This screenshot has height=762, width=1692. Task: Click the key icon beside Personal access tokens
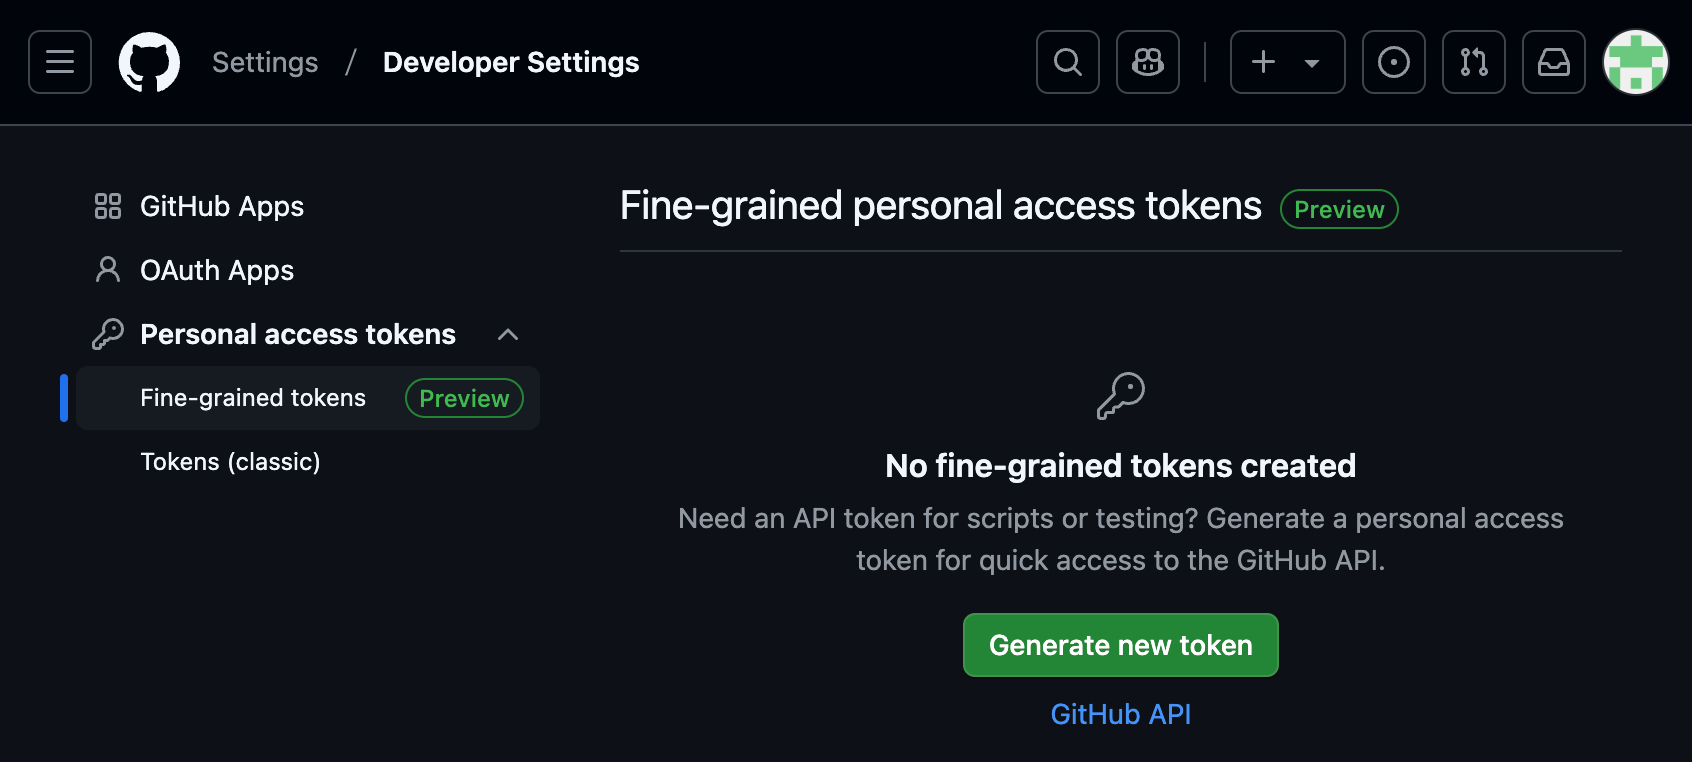(x=109, y=333)
